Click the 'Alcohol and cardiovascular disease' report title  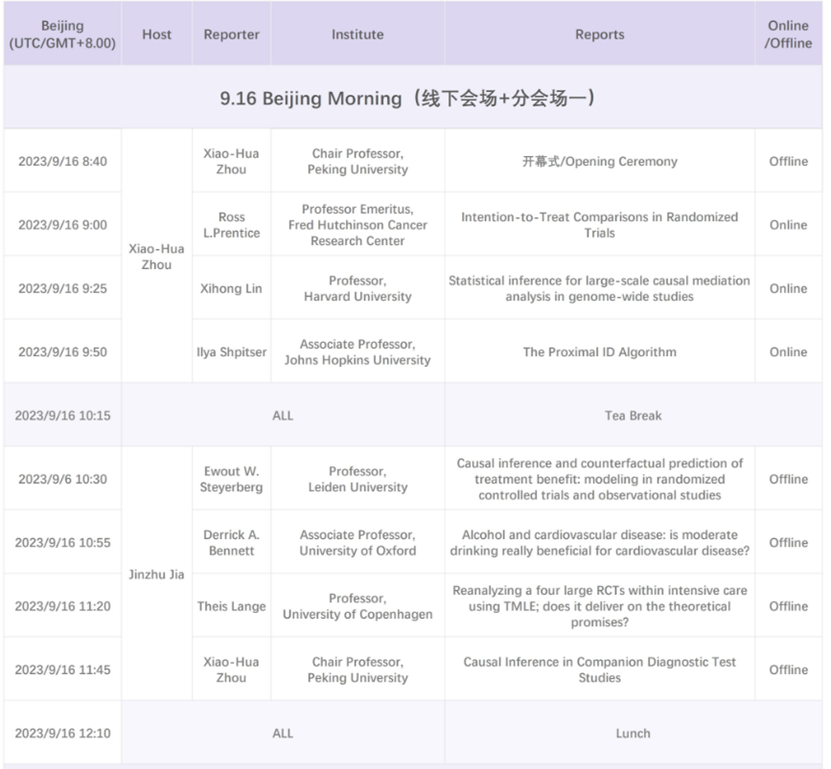coord(599,543)
